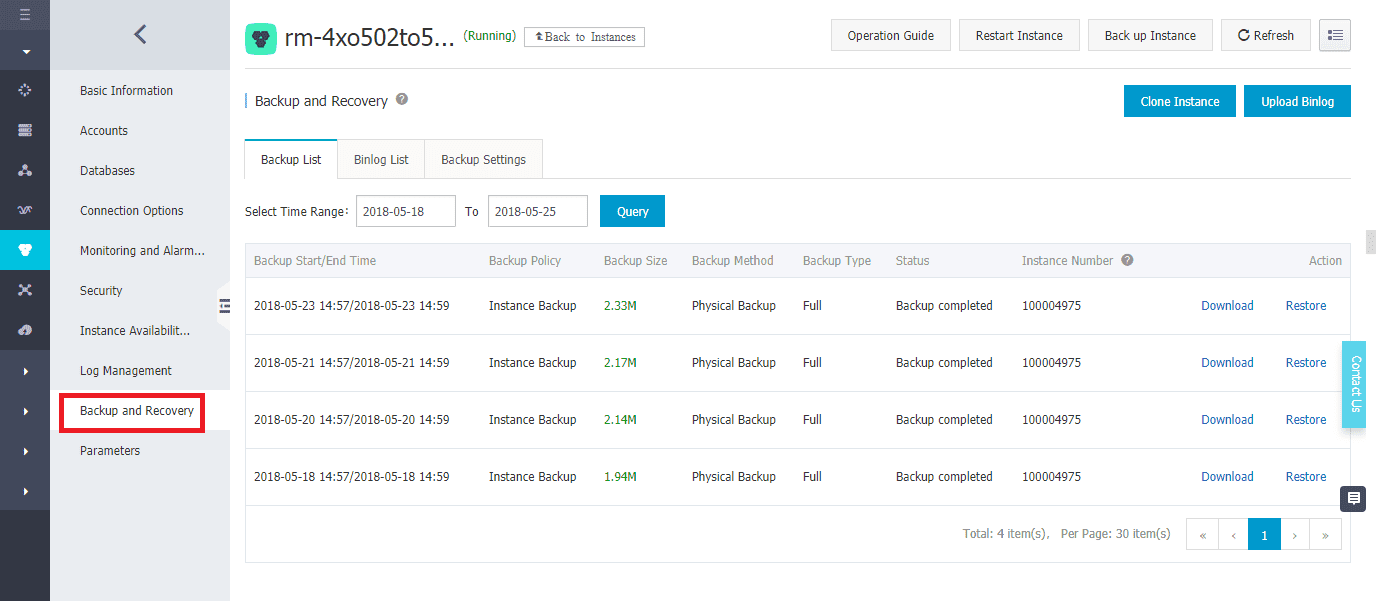Click the start date field showing 2018-05-18
Image resolution: width=1376 pixels, height=601 pixels.
pyautogui.click(x=405, y=212)
